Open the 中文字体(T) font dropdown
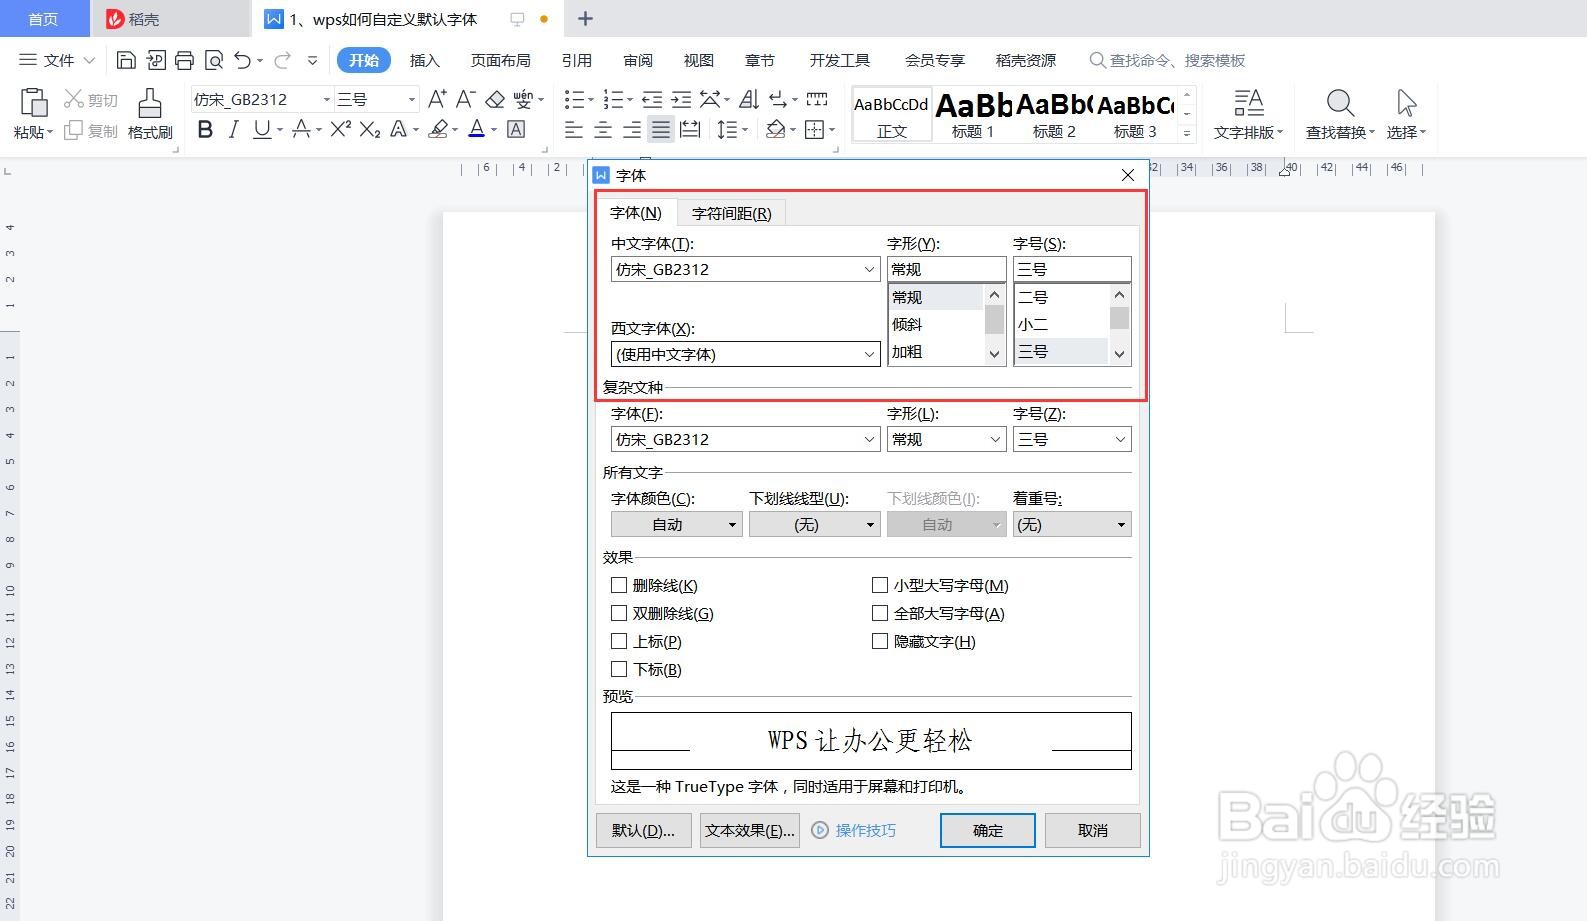Screen dimensions: 1587x921 click(x=869, y=269)
